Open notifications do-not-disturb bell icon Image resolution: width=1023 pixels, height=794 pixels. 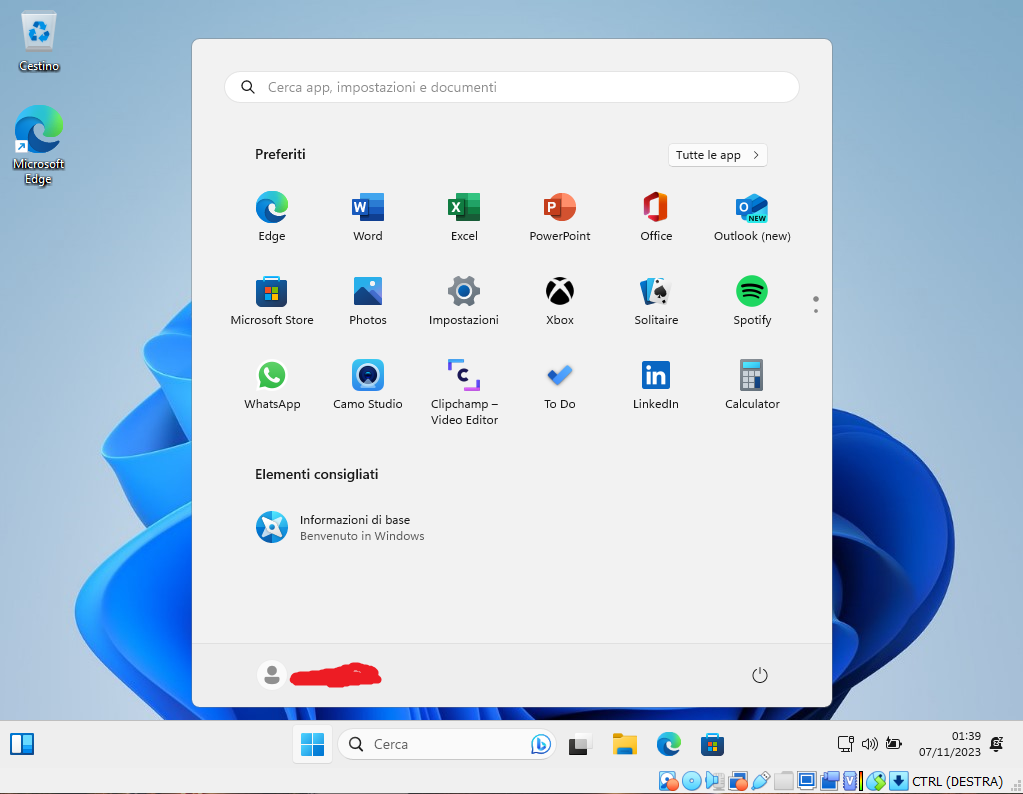coord(996,744)
